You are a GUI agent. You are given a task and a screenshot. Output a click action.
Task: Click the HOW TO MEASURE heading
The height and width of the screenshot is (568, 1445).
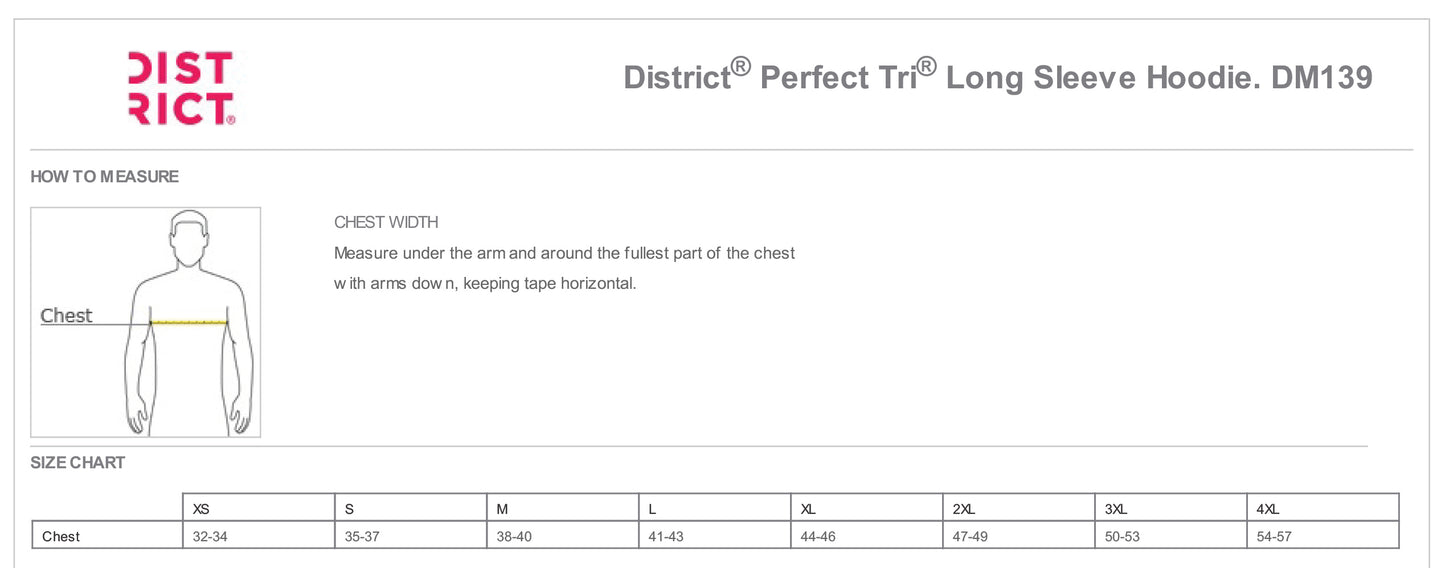click(x=105, y=177)
